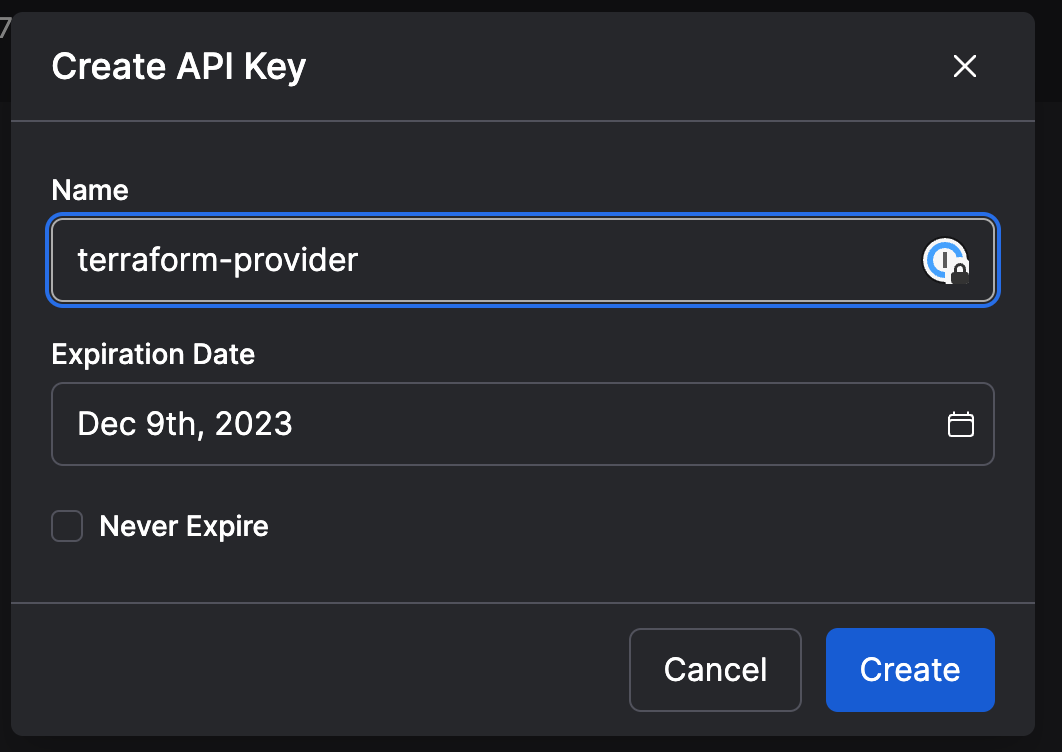
Task: Dismiss the modal using the X icon
Action: 964,66
